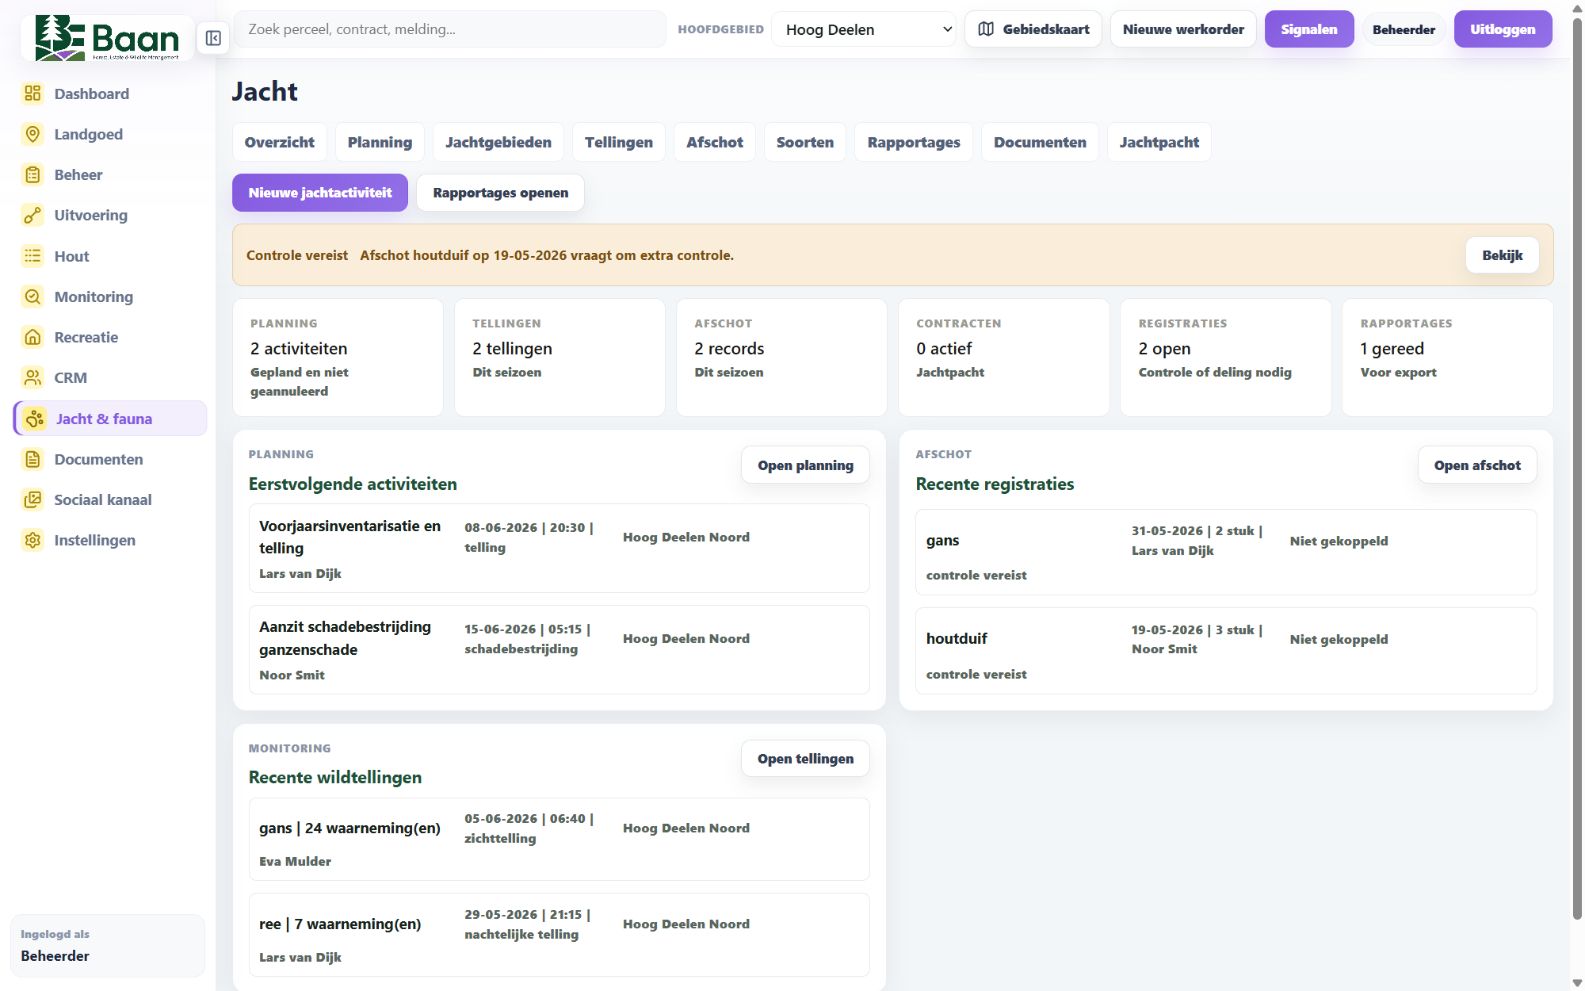Click the Uitloggen button
This screenshot has width=1585, height=991.
[1502, 29]
